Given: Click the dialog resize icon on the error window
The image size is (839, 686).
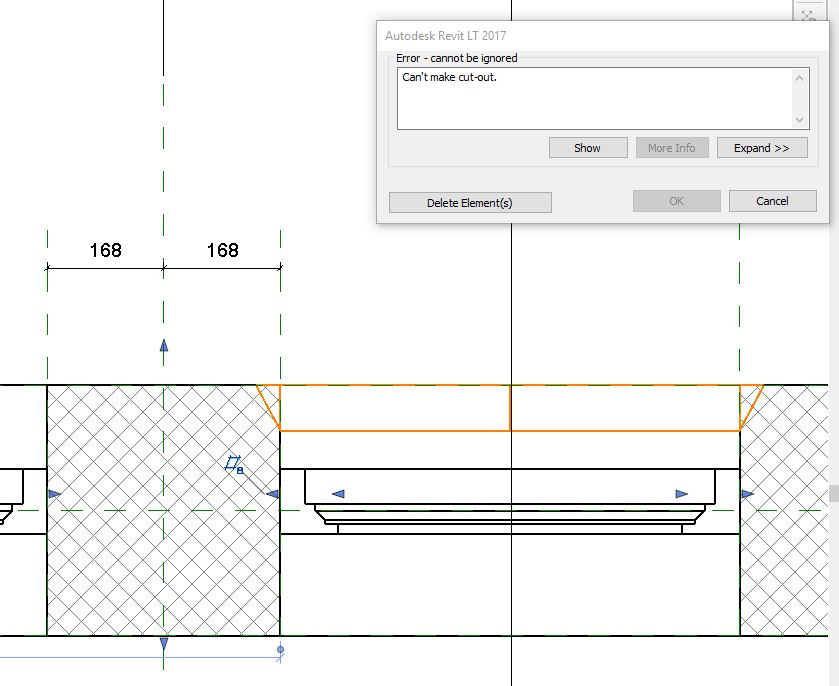Looking at the screenshot, I should click(808, 16).
